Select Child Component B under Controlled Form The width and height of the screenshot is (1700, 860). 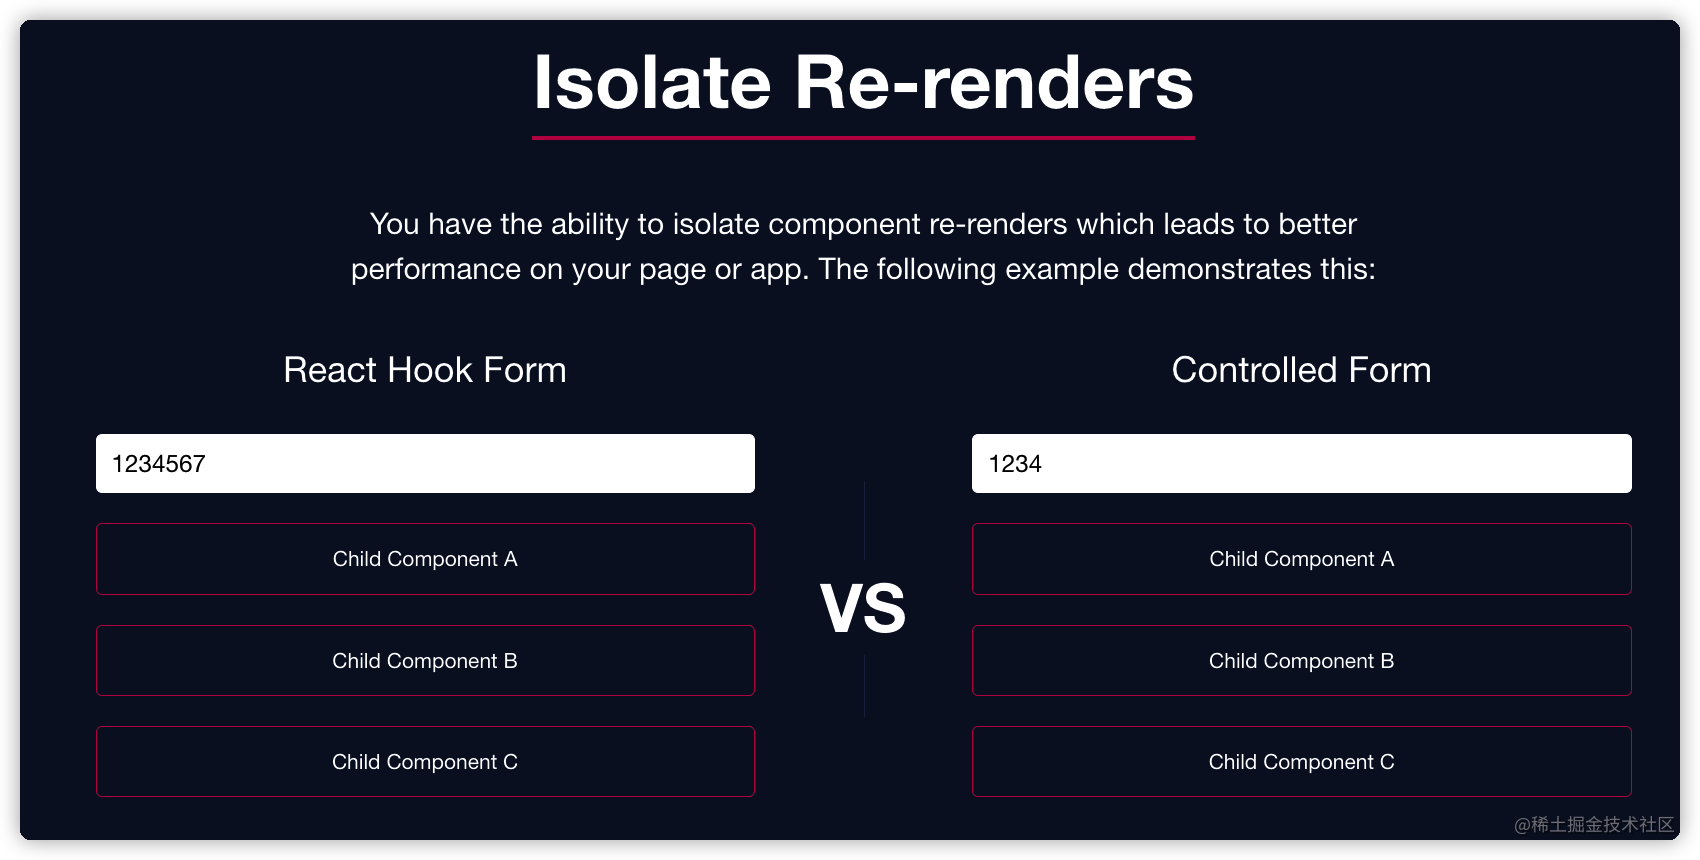pos(1300,660)
